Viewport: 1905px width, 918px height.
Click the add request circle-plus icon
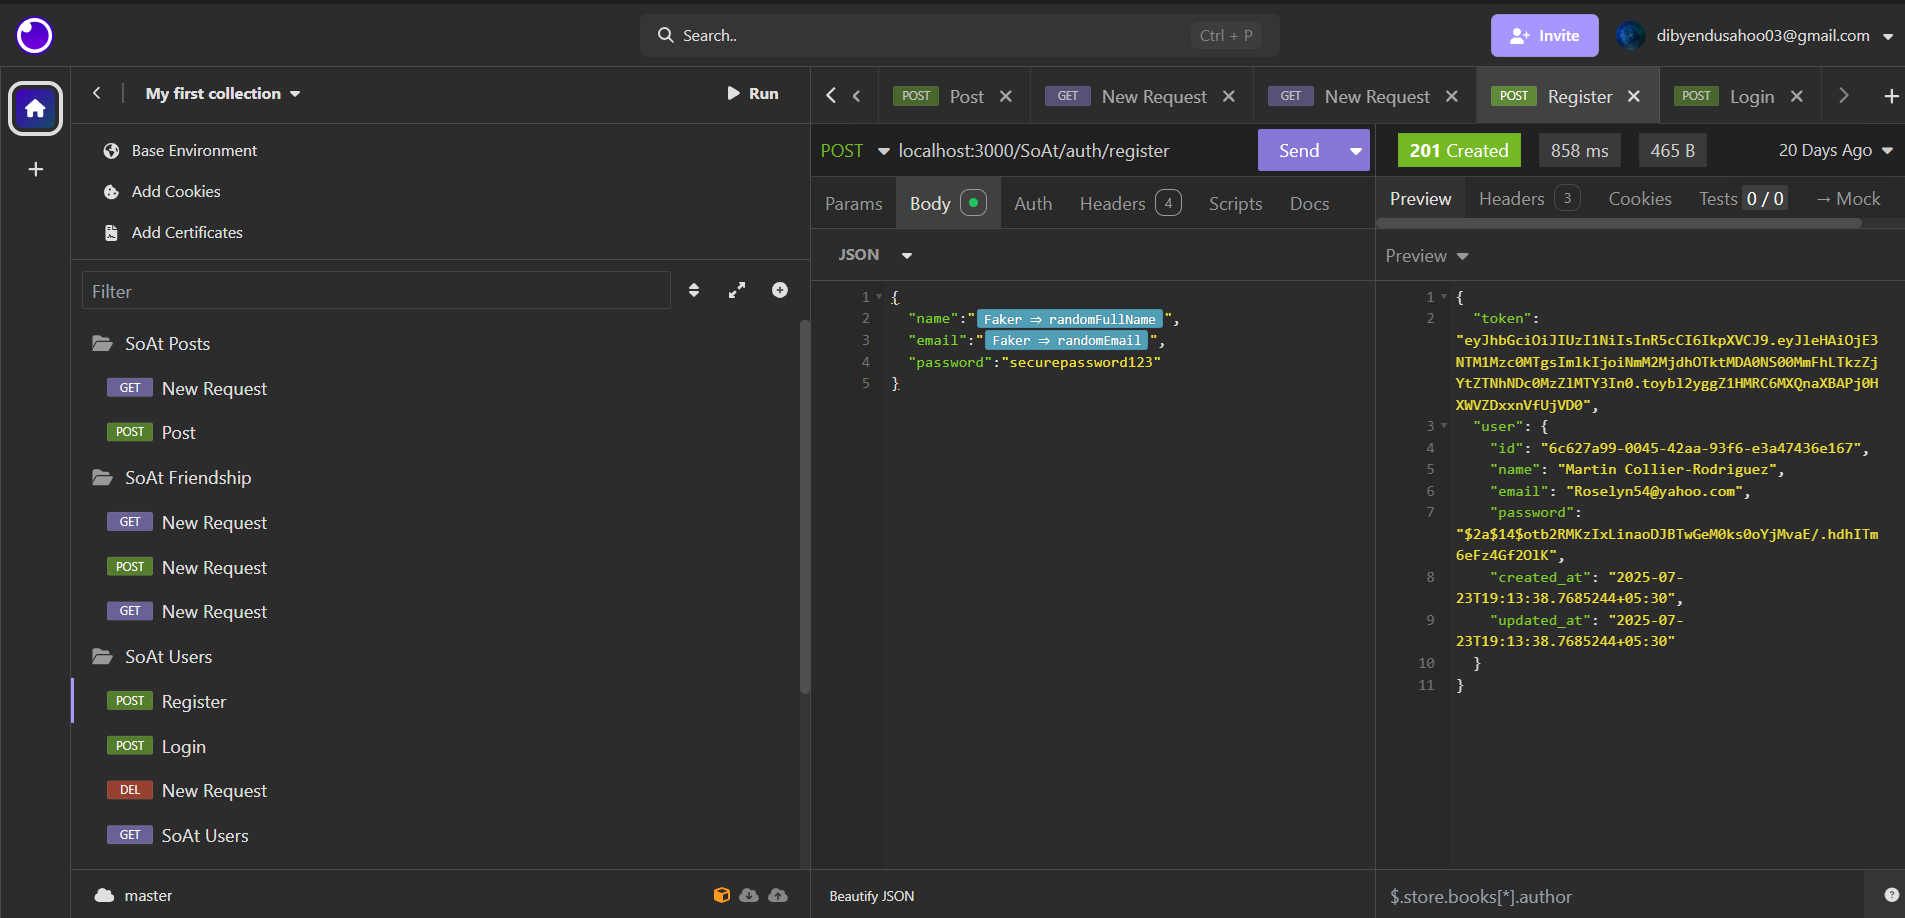(780, 291)
